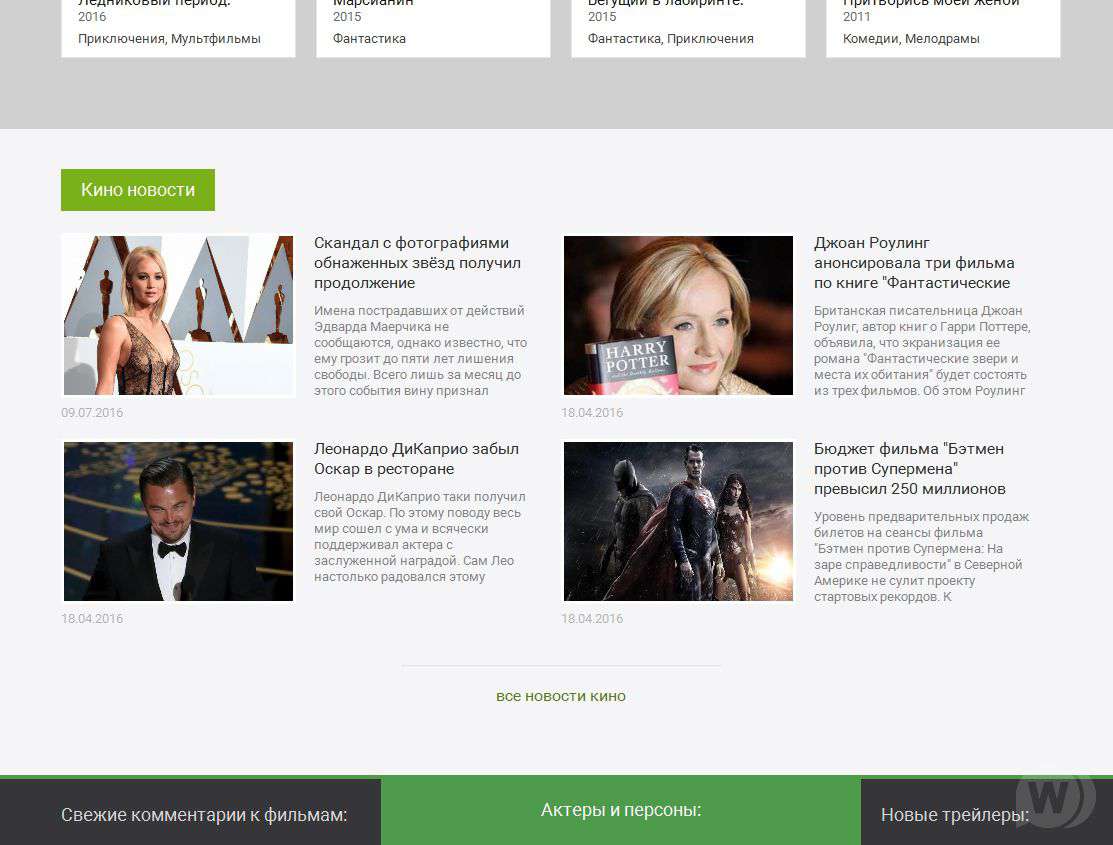This screenshot has width=1113, height=845.
Task: Click date under the DiCaprio thumbnail
Action: [92, 618]
